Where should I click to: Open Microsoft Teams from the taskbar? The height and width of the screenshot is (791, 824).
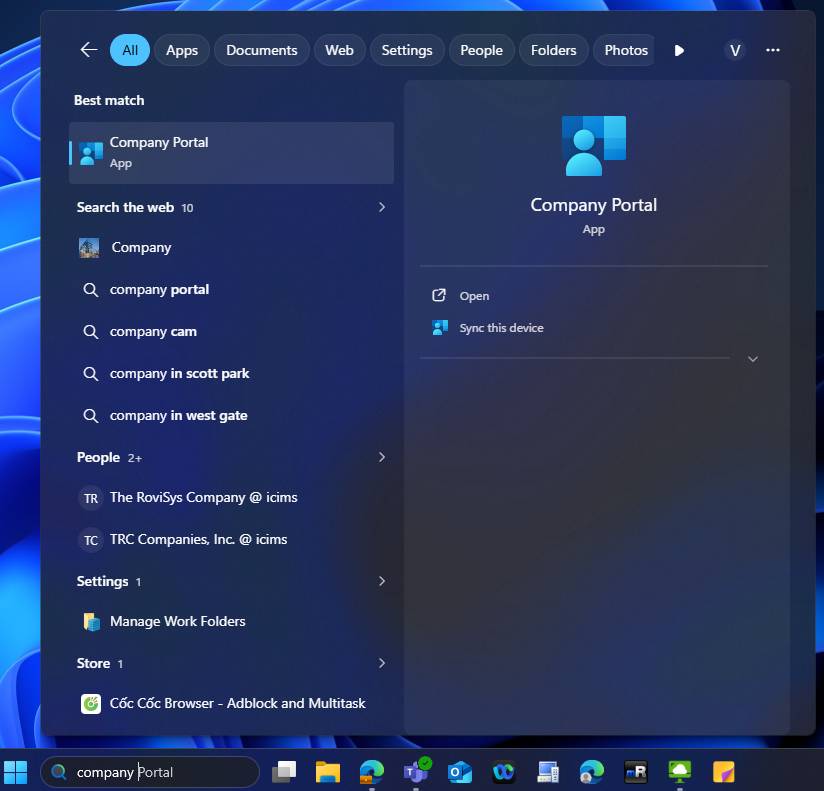tap(415, 771)
